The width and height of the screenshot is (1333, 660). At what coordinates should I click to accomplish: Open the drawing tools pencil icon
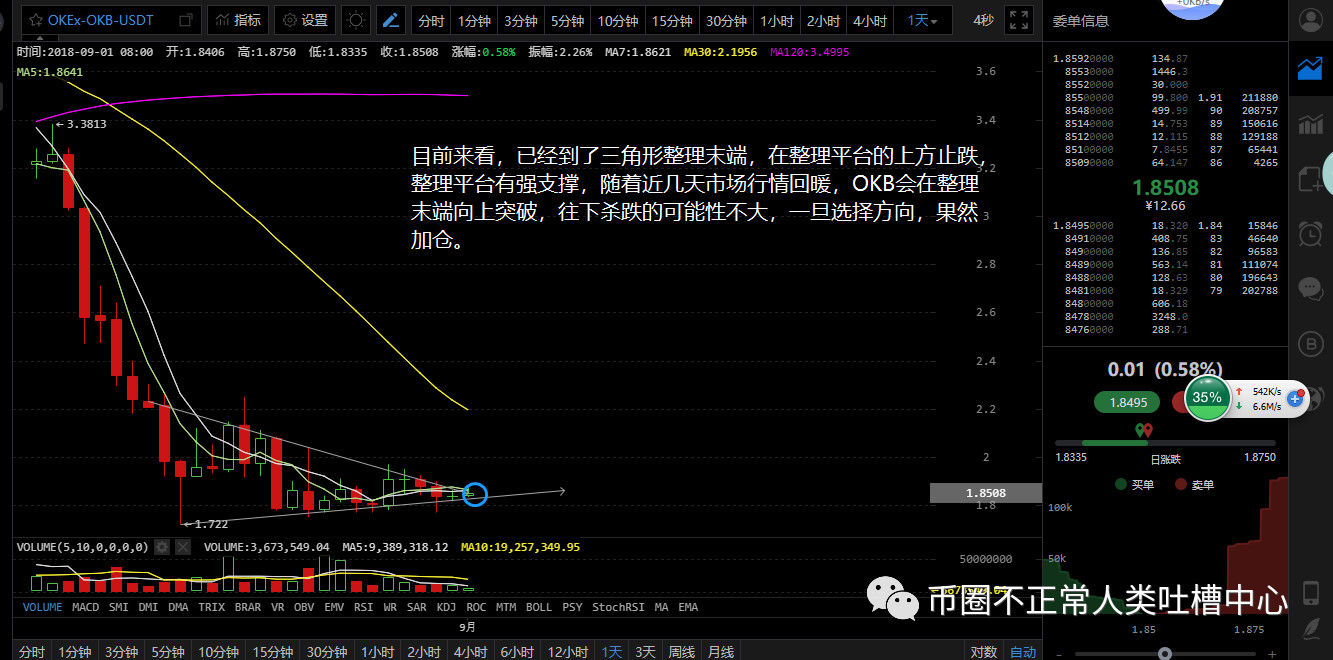click(393, 20)
